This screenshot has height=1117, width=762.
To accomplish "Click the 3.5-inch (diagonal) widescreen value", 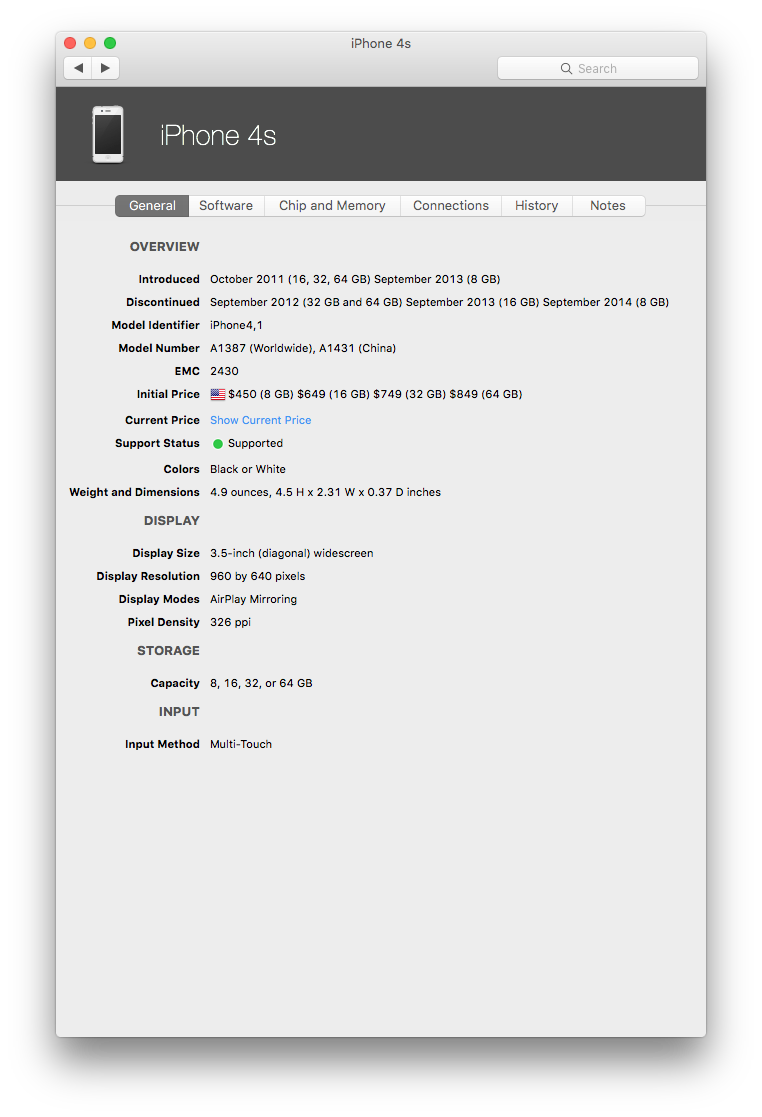I will tap(292, 554).
